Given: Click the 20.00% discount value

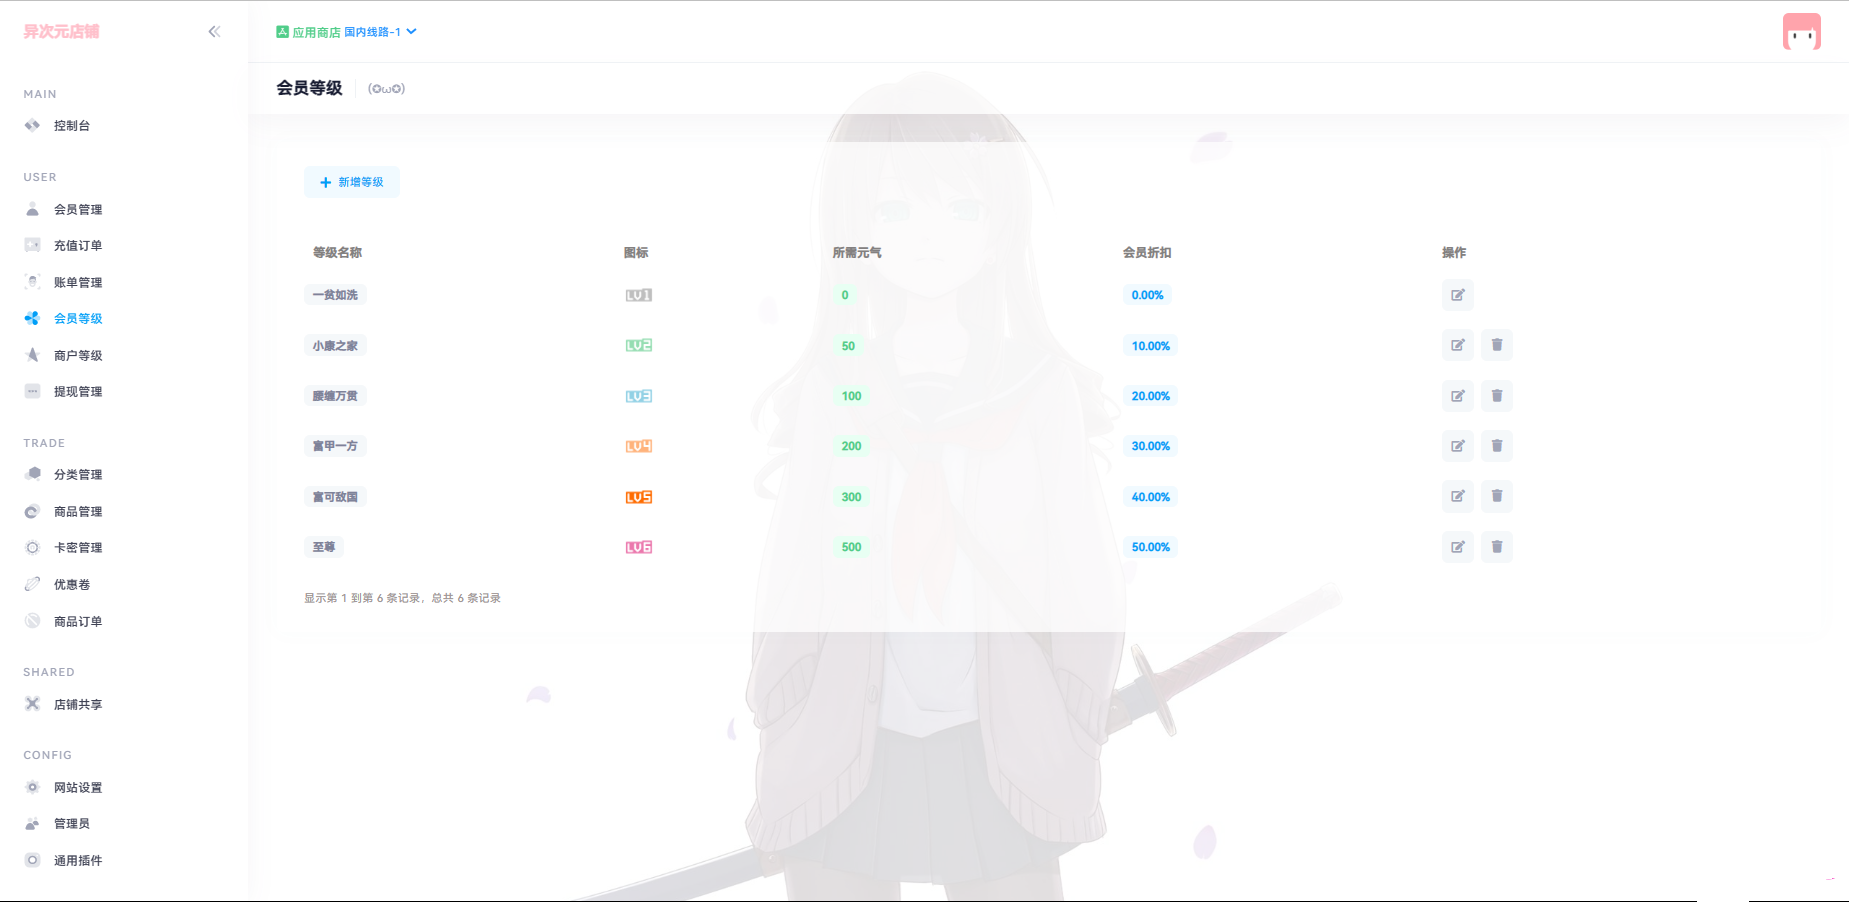Looking at the screenshot, I should click(x=1150, y=396).
